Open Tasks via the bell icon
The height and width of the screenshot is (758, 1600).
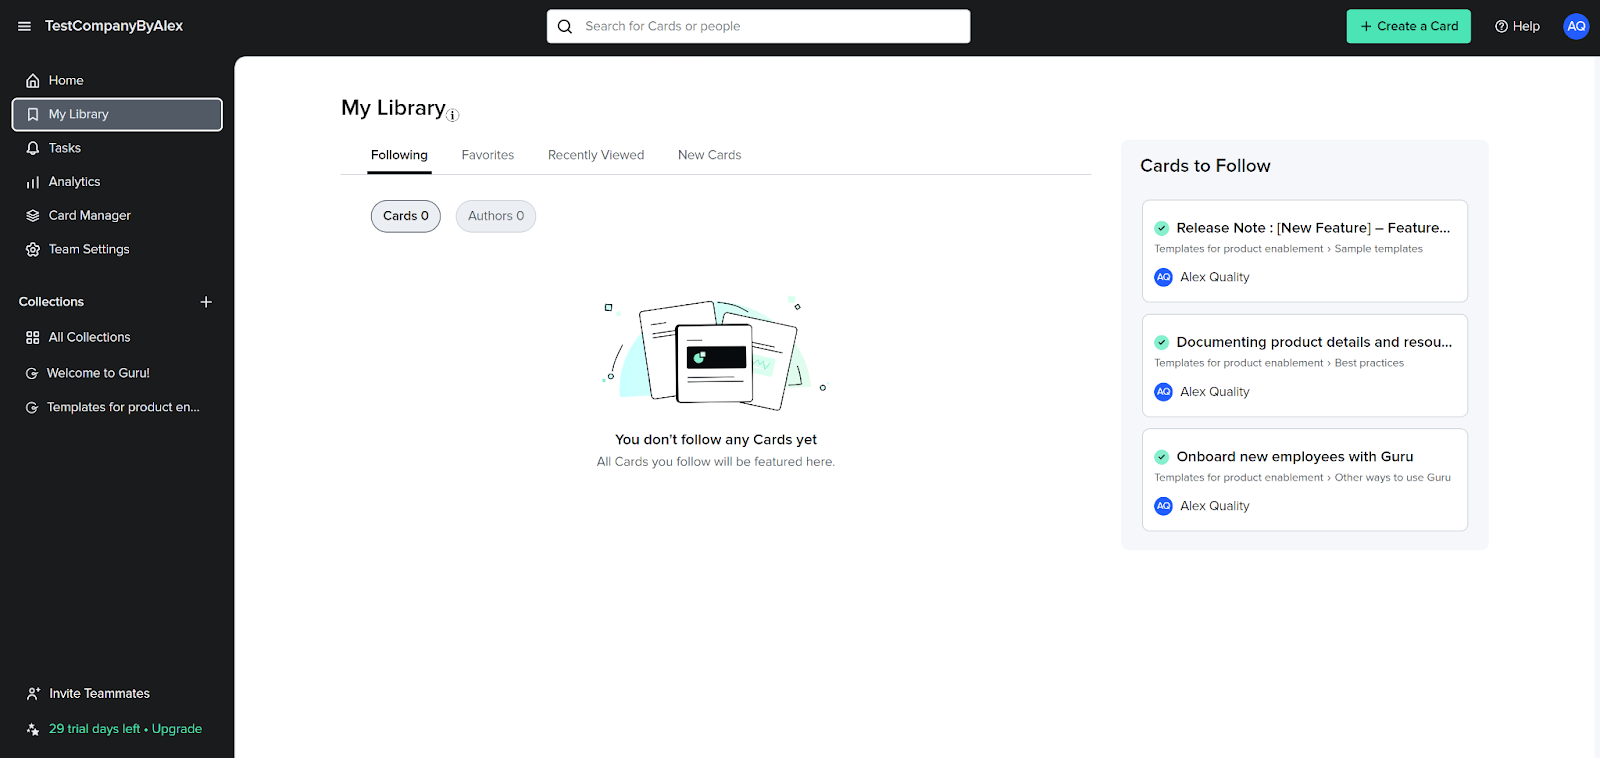click(x=33, y=148)
